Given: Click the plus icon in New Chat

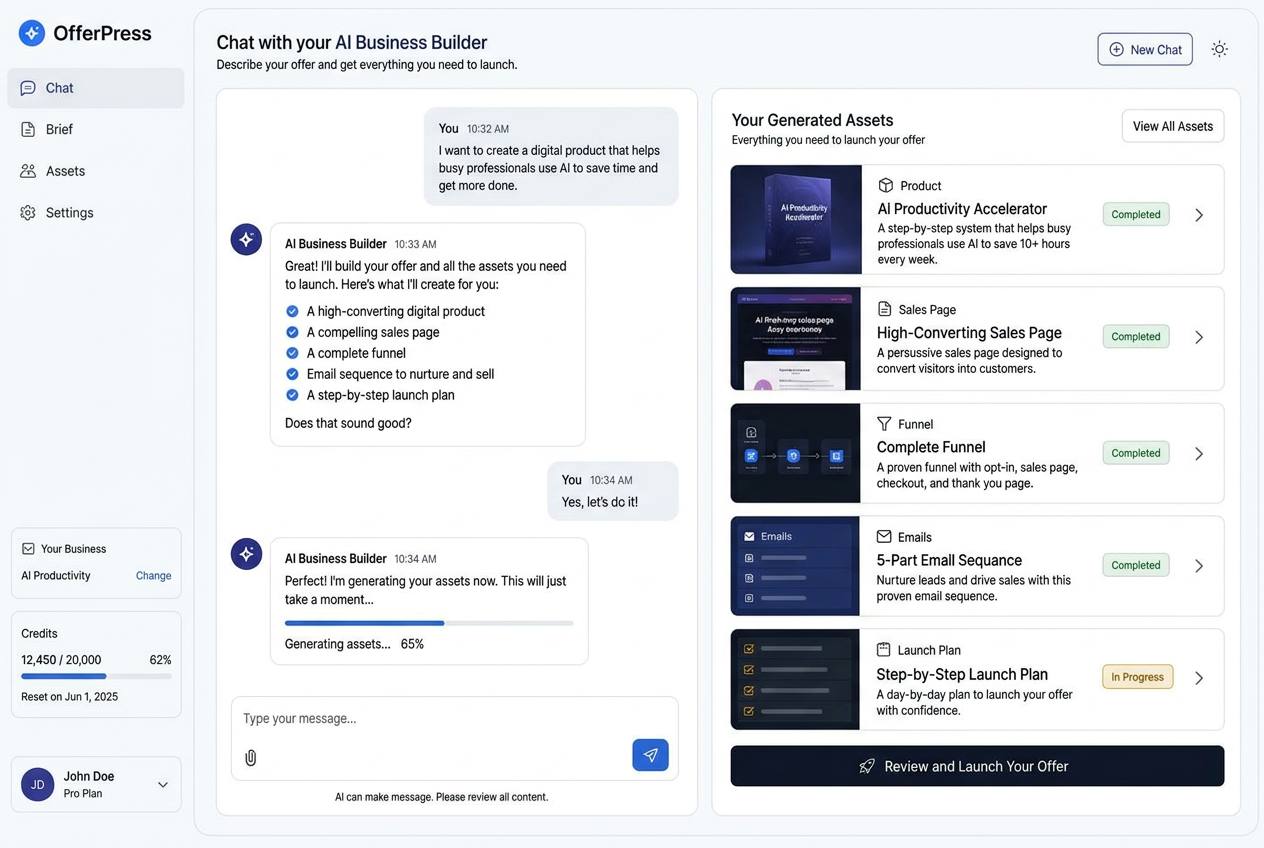Looking at the screenshot, I should point(1117,49).
